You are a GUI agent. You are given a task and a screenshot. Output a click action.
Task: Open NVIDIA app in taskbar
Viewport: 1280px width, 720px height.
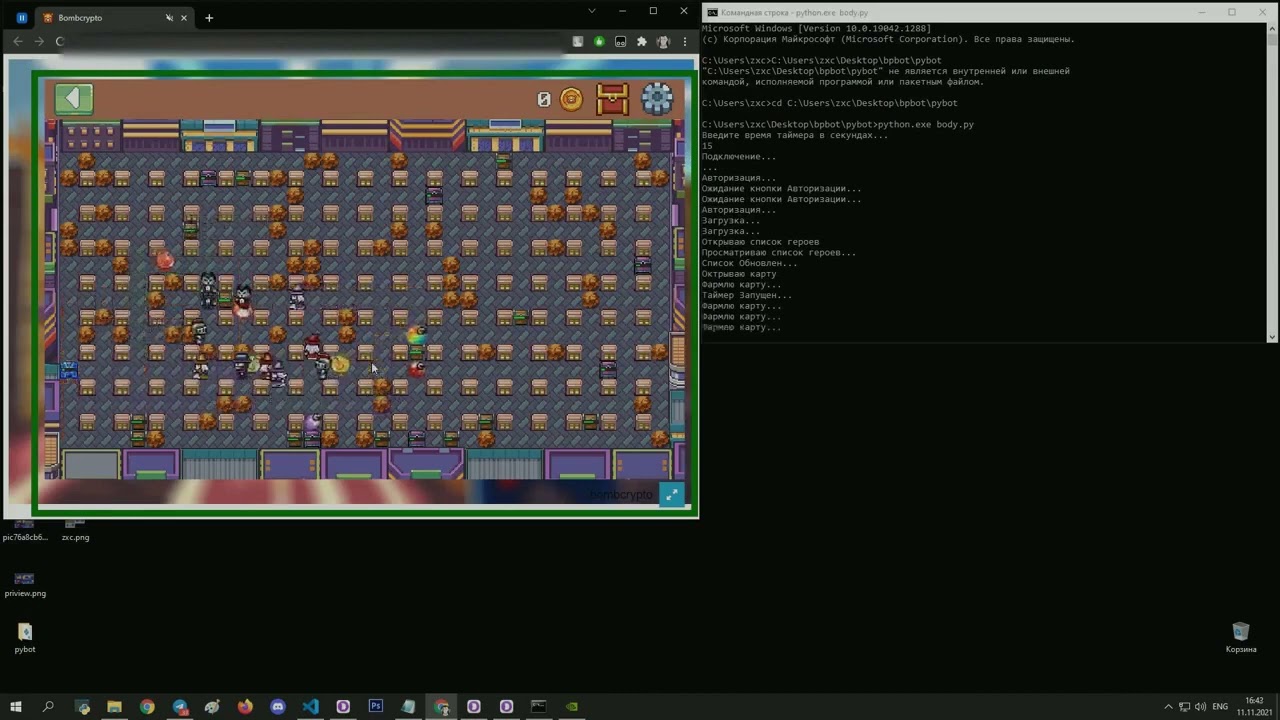[x=571, y=706]
